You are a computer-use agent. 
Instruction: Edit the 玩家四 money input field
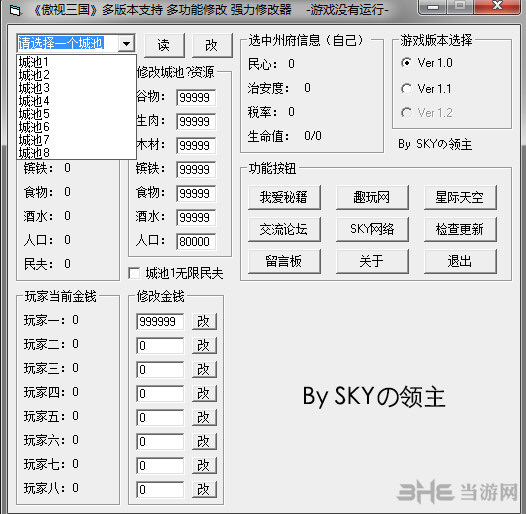(160, 394)
